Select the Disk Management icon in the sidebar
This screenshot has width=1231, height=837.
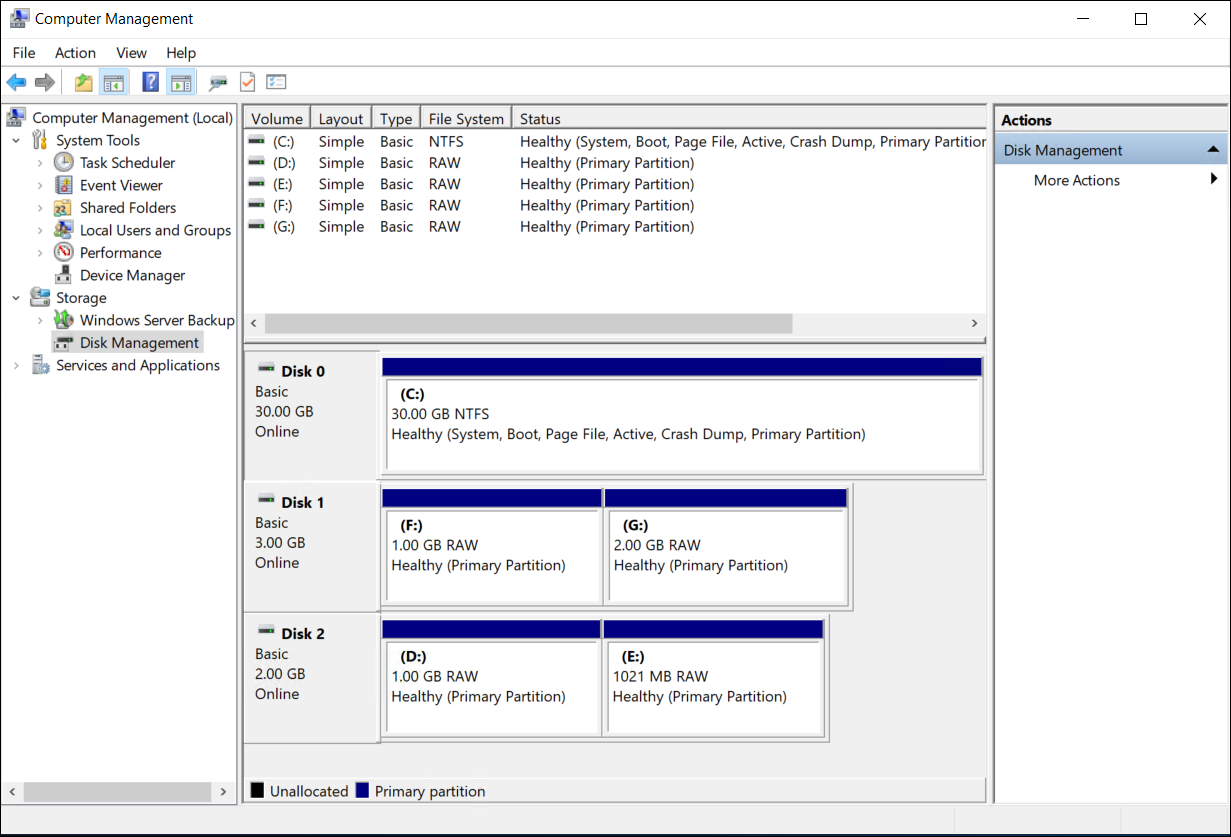pyautogui.click(x=64, y=341)
